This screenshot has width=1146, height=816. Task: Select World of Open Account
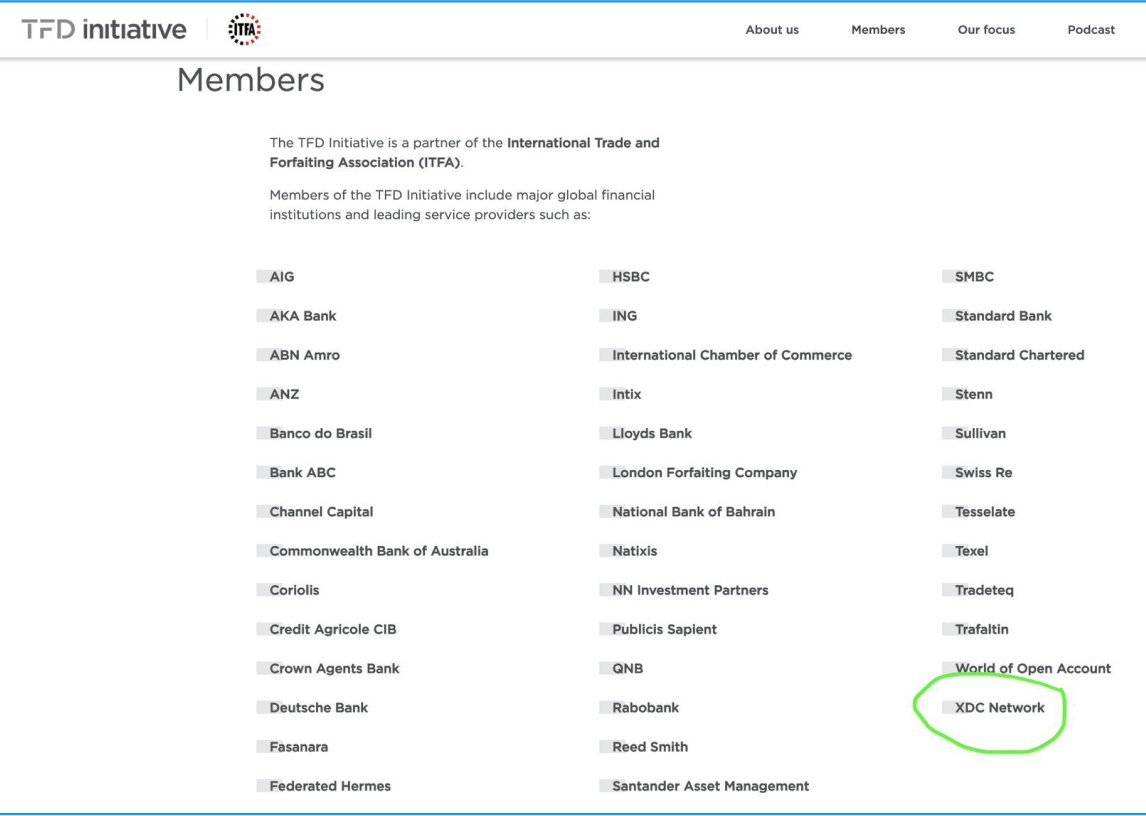pos(1033,668)
